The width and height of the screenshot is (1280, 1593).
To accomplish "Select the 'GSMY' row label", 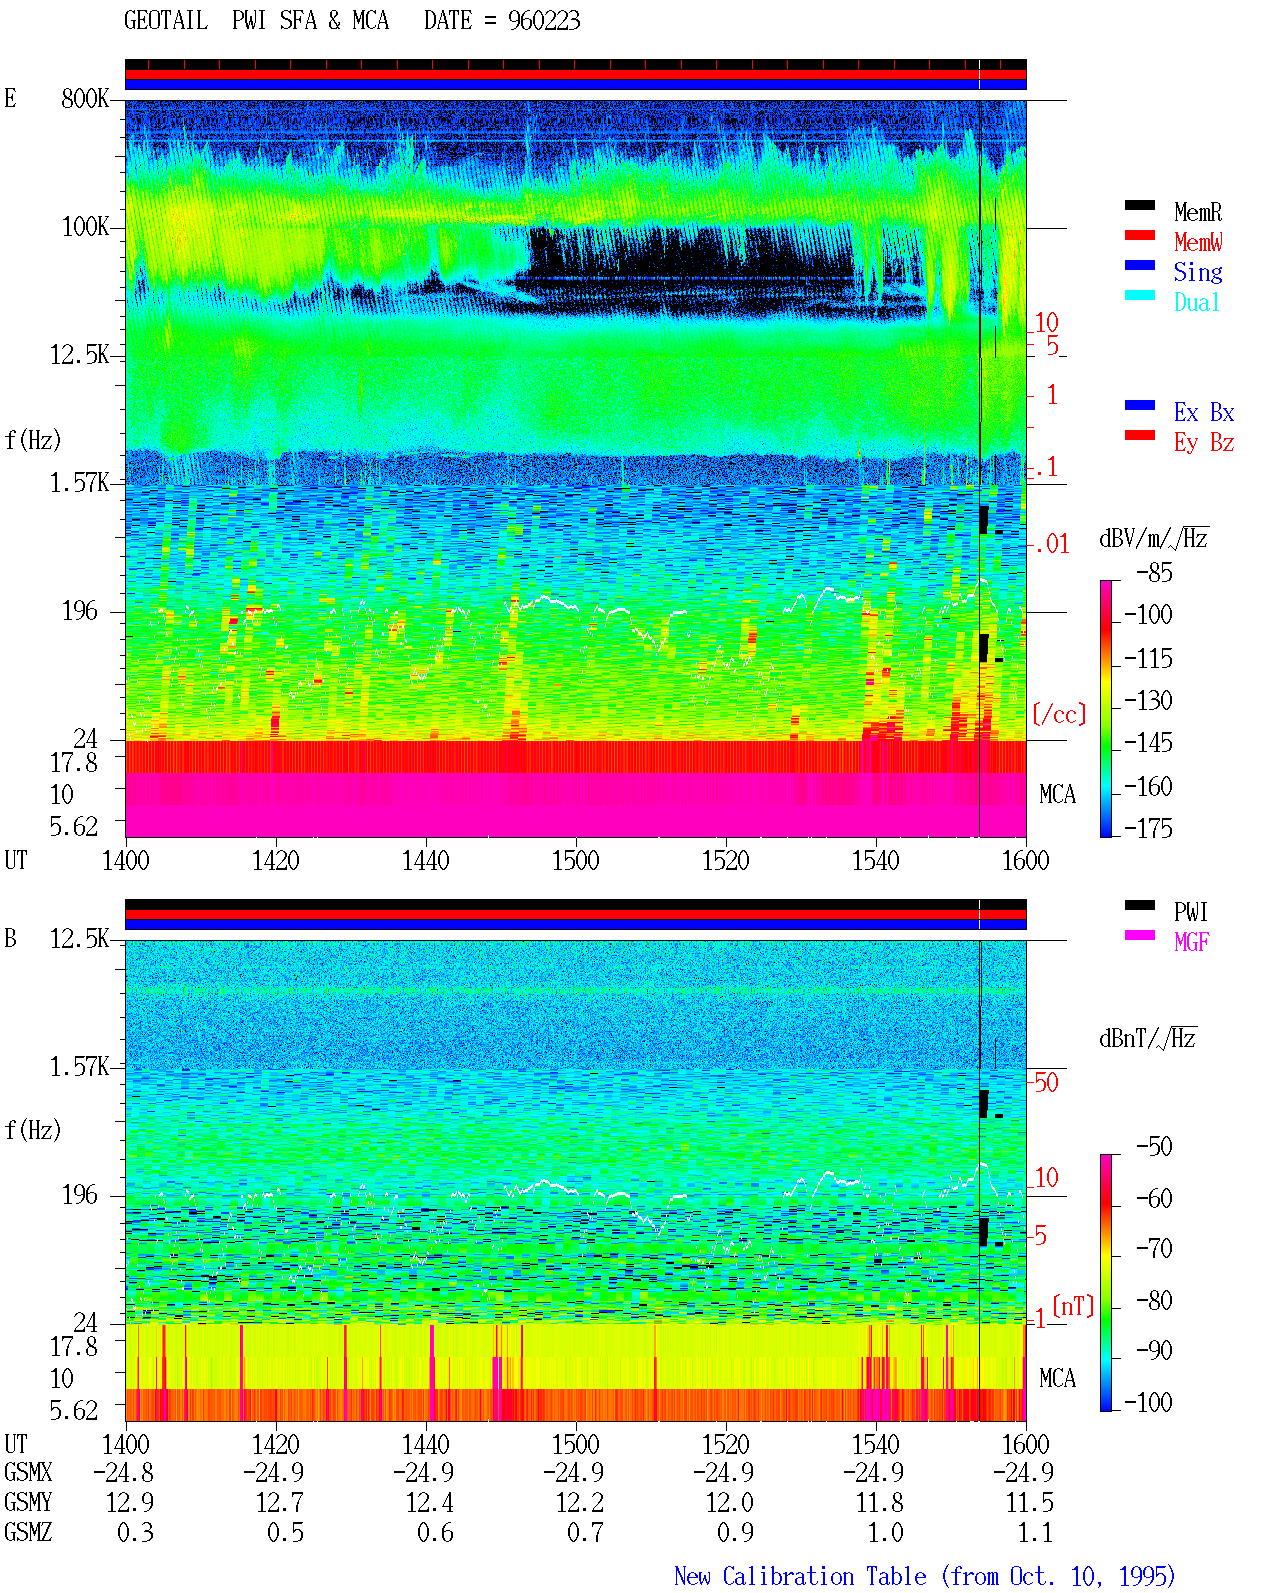I will point(28,1503).
